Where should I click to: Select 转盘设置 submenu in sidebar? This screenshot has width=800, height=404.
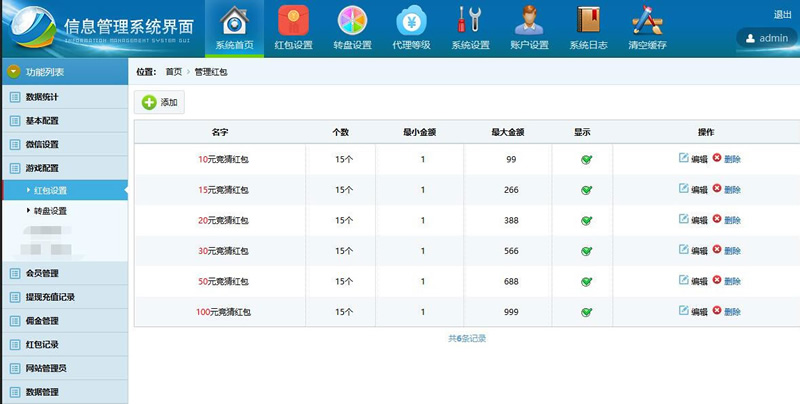[x=51, y=211]
